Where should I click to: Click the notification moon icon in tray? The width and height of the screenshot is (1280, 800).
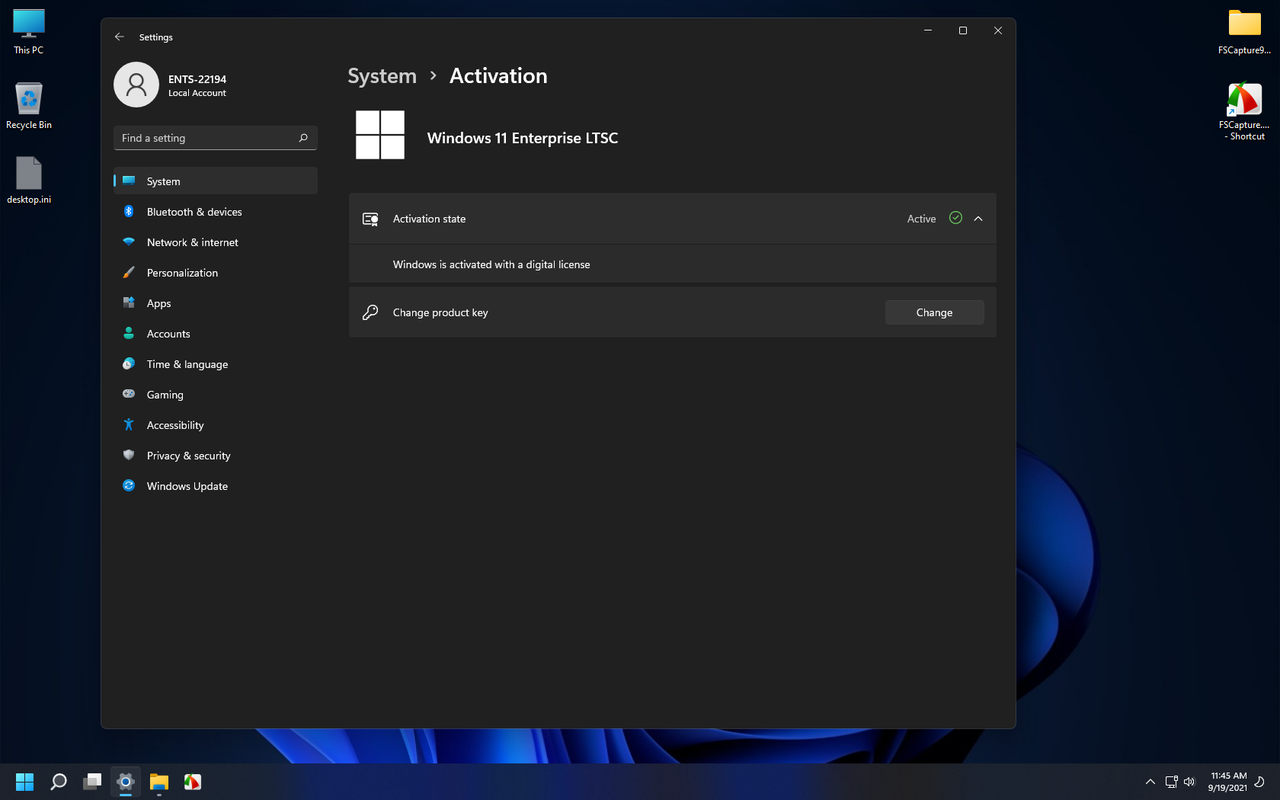(1261, 781)
